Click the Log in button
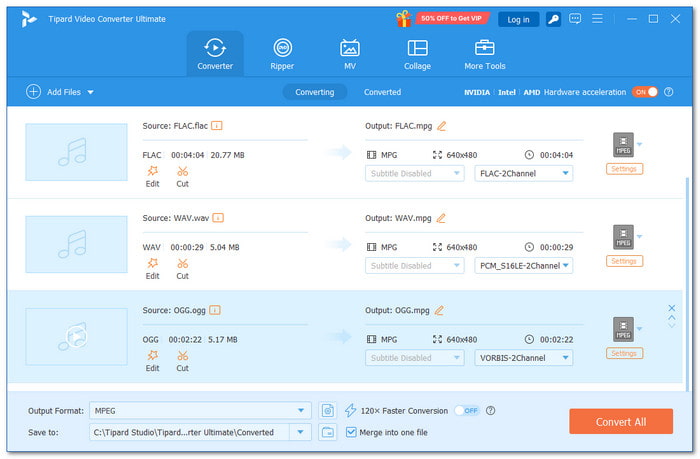Screen dimensions: 700x459 (518, 19)
